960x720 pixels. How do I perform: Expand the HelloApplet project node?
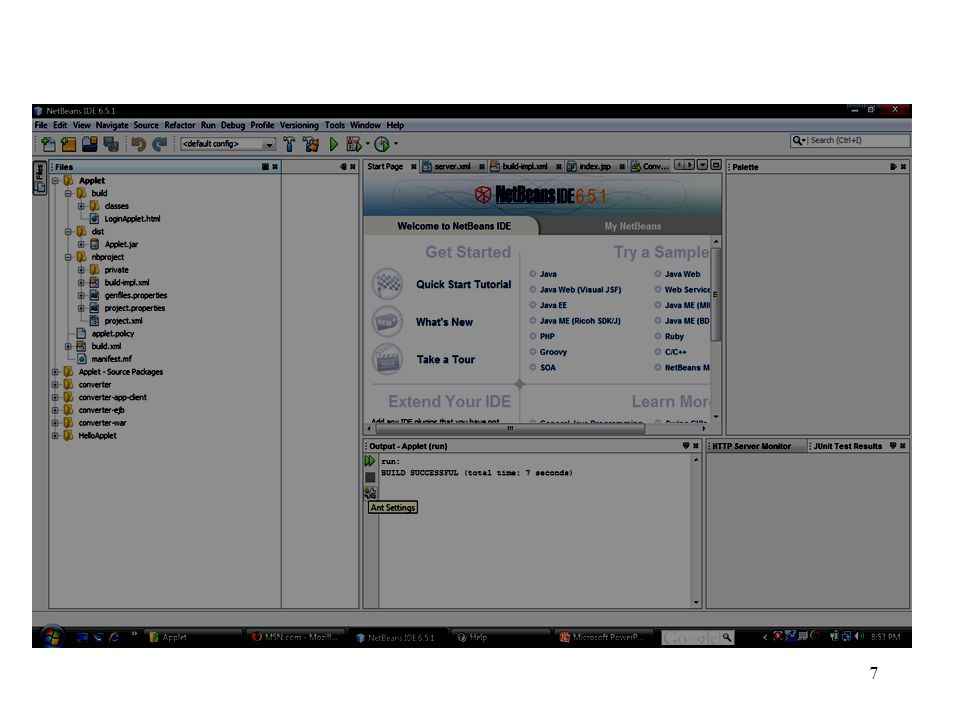point(56,436)
